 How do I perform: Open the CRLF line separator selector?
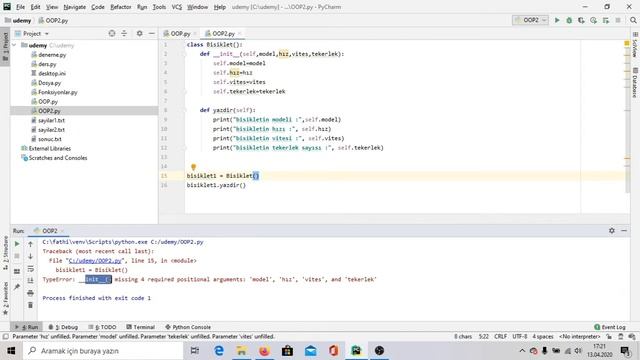500,337
